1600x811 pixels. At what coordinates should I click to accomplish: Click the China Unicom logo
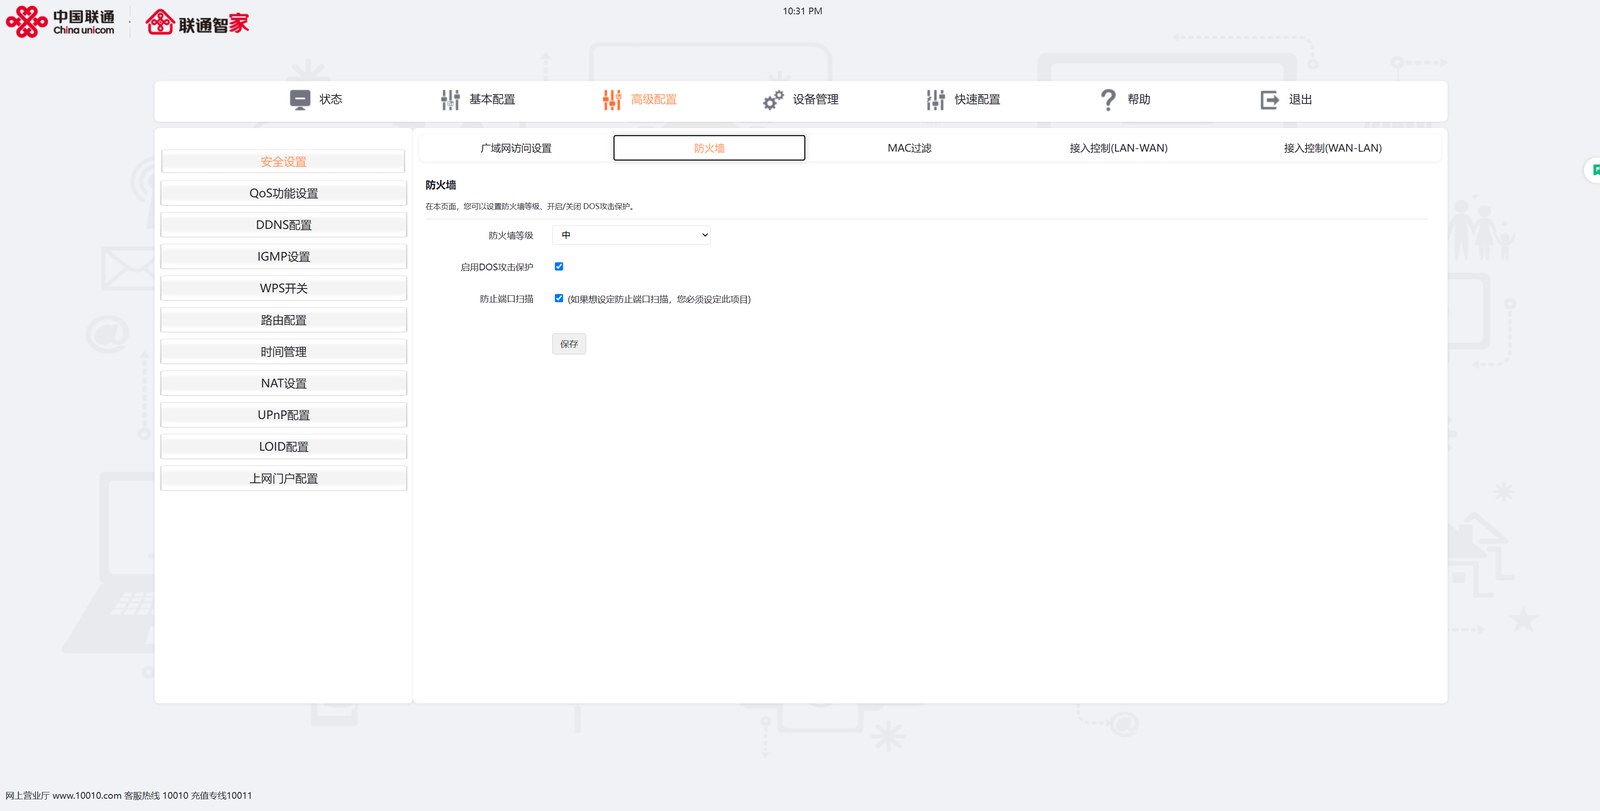click(61, 21)
